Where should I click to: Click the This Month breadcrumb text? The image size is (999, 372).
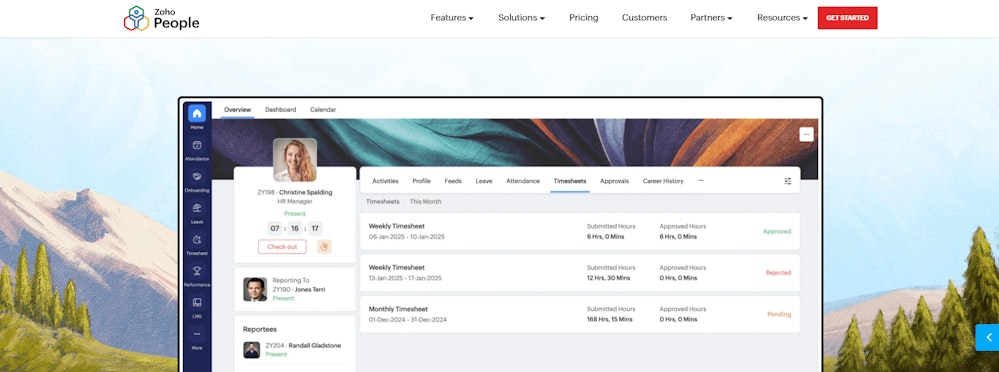425,201
